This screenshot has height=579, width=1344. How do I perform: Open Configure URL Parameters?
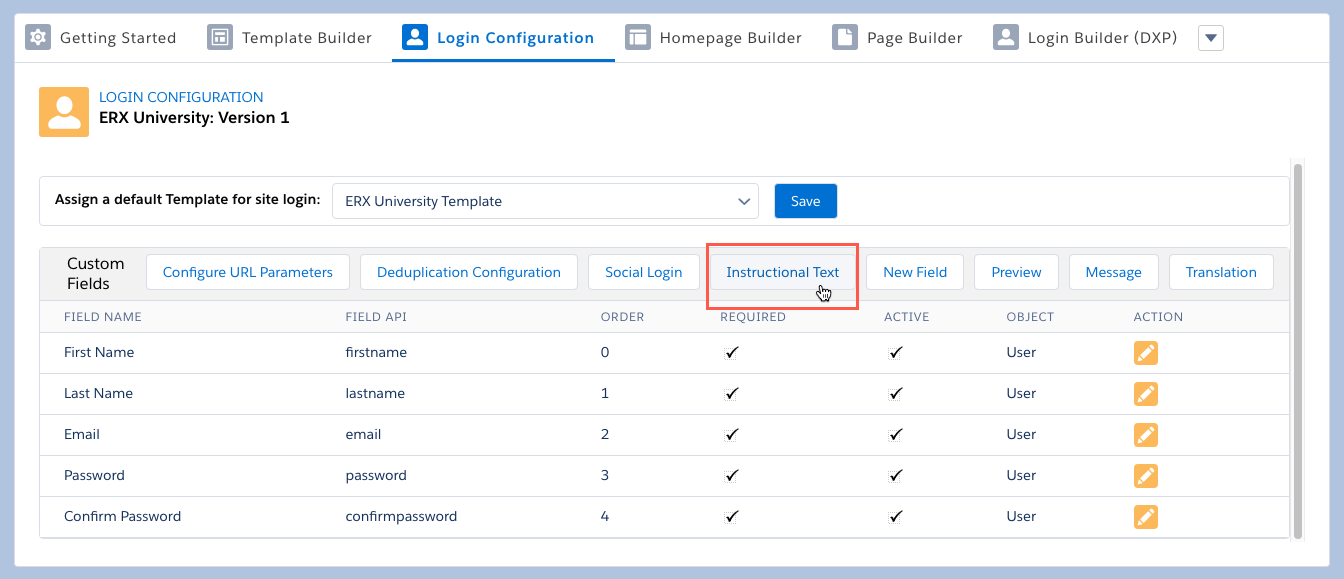pyautogui.click(x=247, y=272)
